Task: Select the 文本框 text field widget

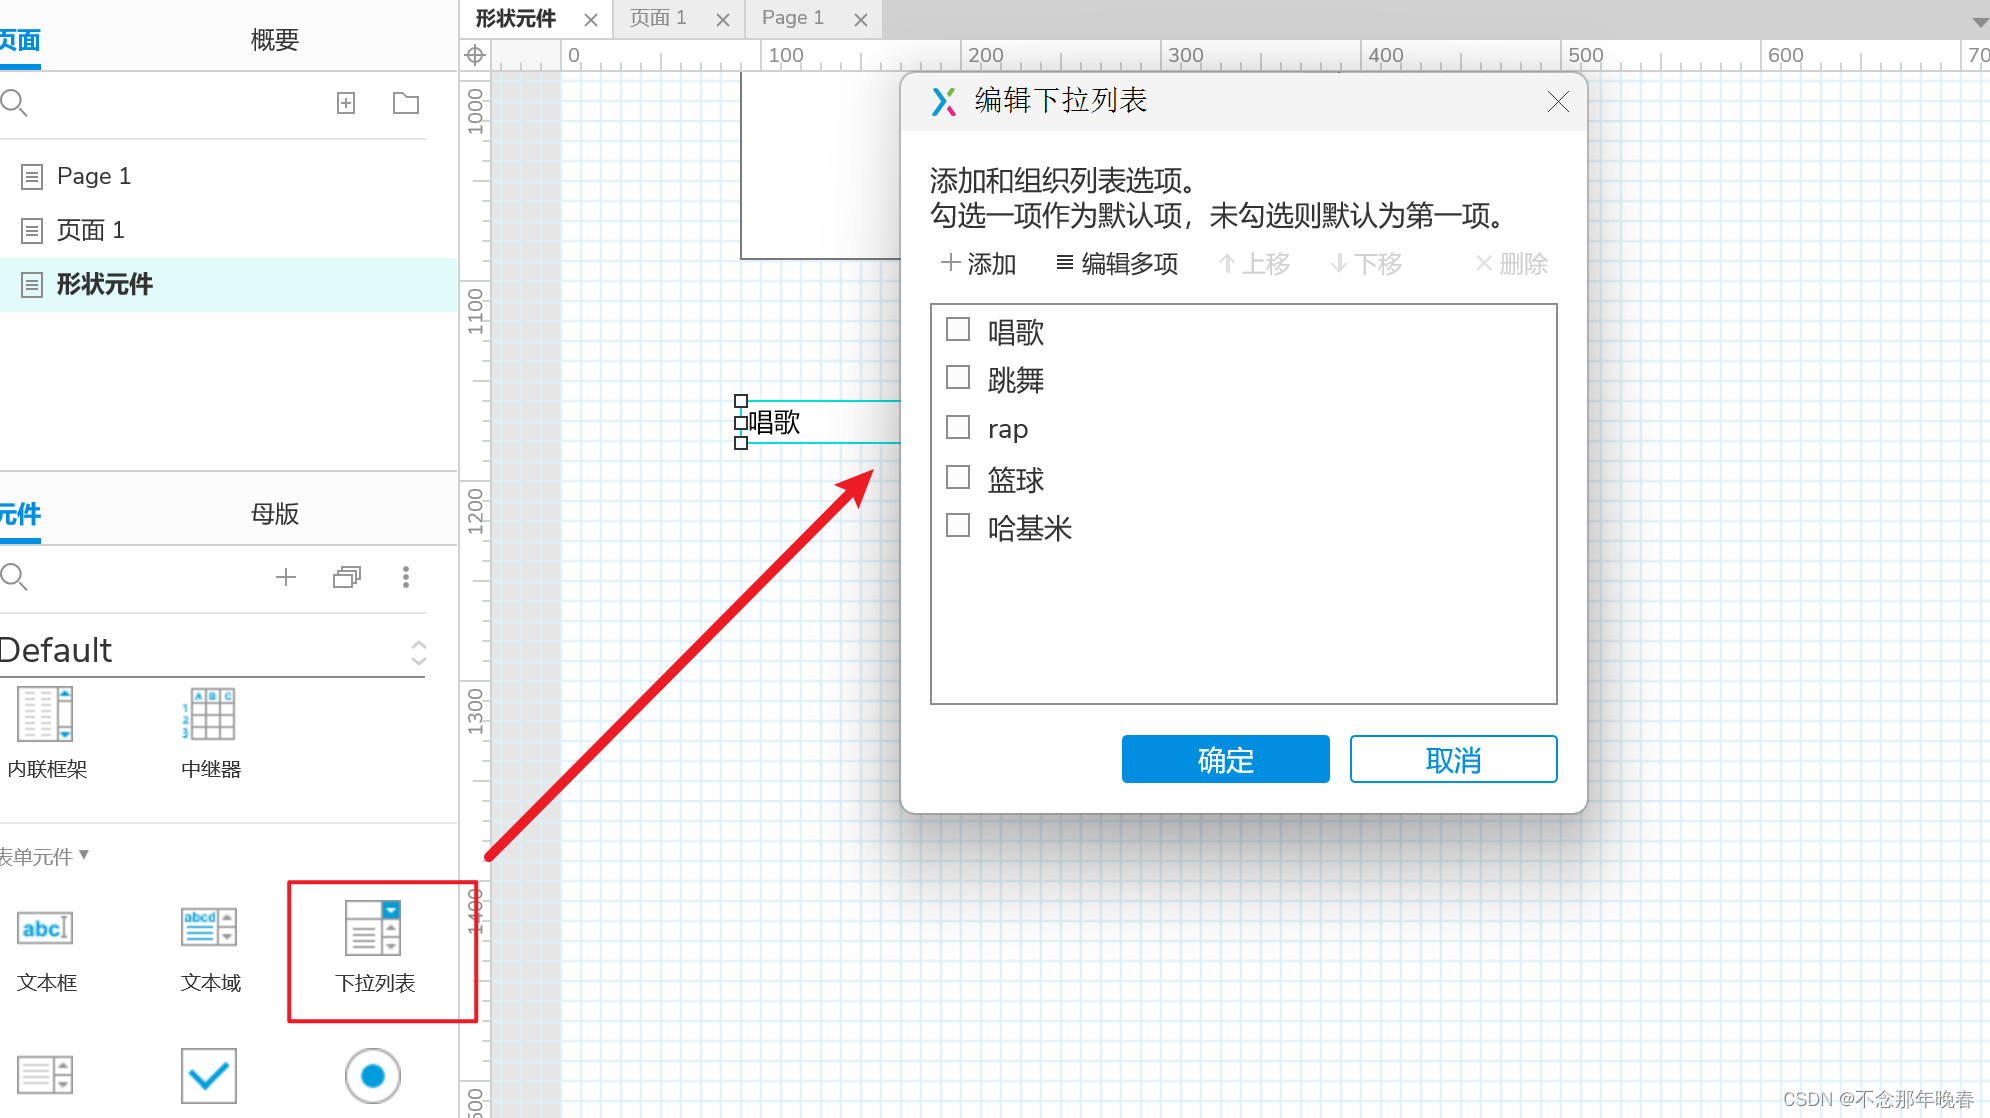Action: click(x=46, y=929)
